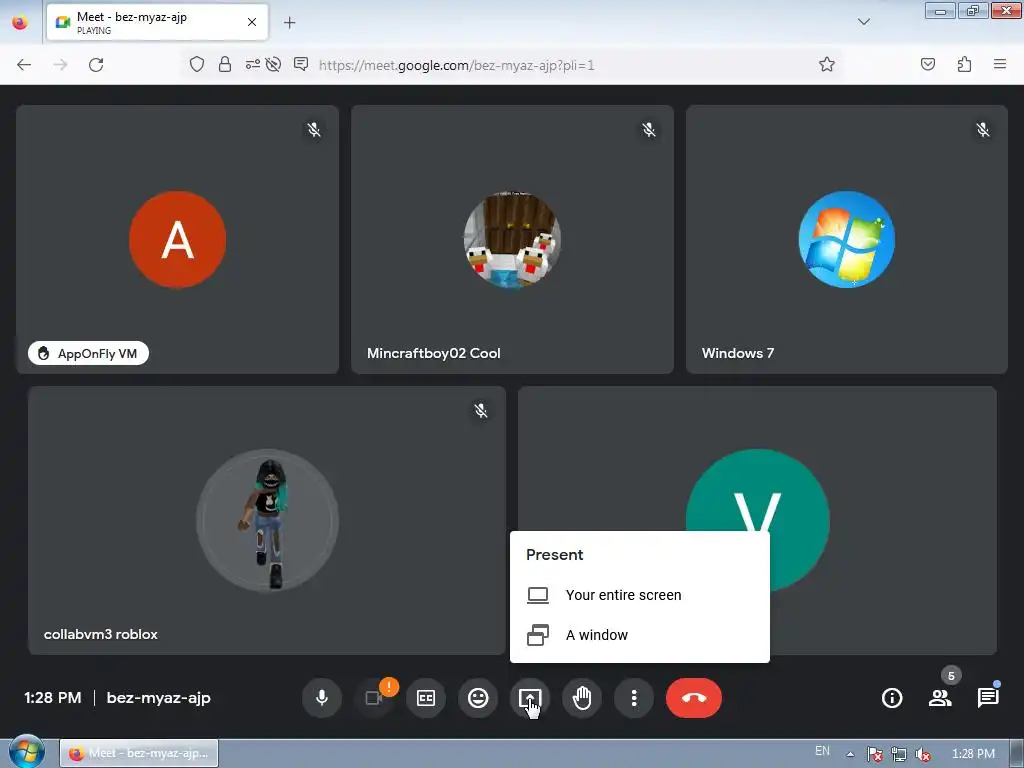The width and height of the screenshot is (1024, 768).
Task: Bookmark this page with the star
Action: [x=827, y=64]
